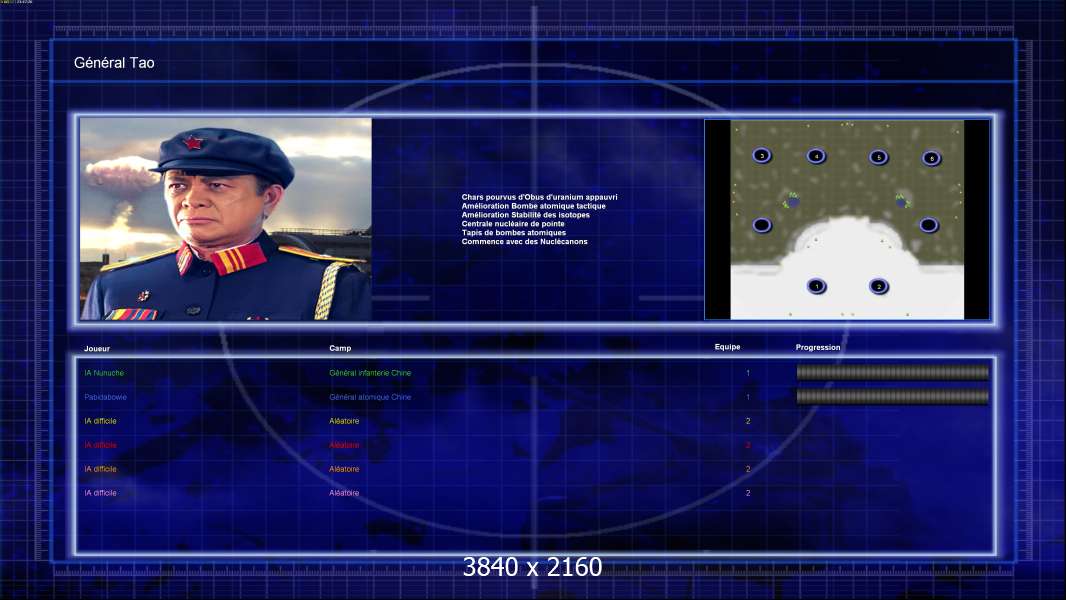Viewport: 1066px width, 600px height.
Task: Click the orange "Aléatoire" camp entry
Action: click(x=344, y=469)
